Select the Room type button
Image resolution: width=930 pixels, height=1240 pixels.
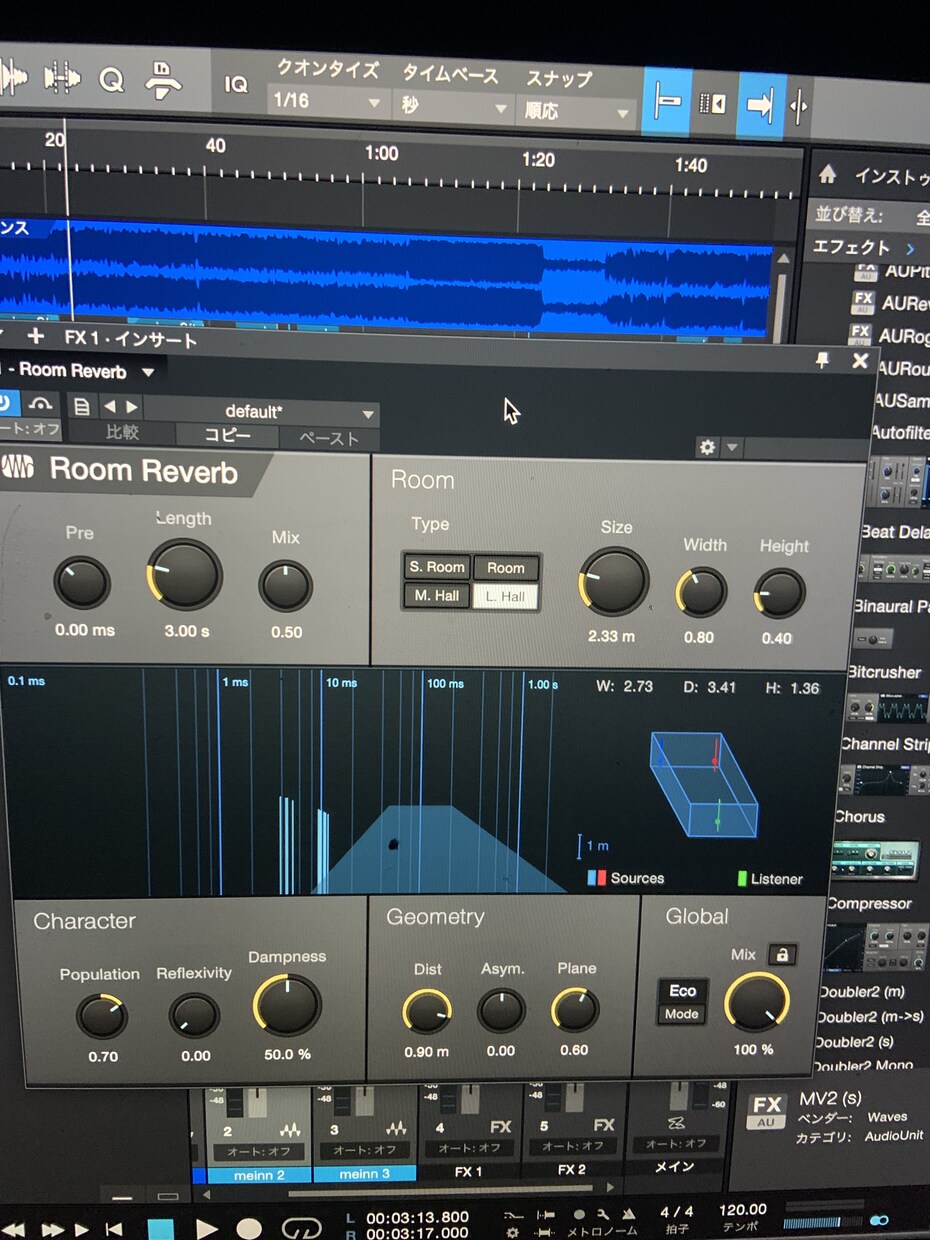coord(505,568)
